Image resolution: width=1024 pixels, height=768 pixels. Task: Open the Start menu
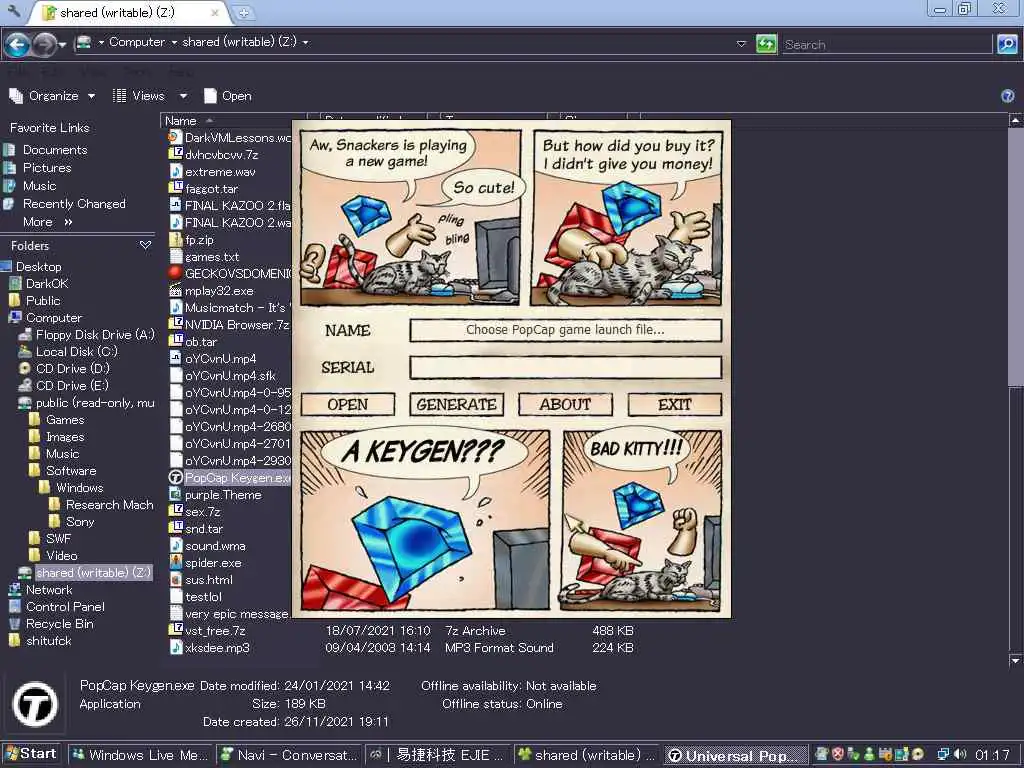[x=31, y=754]
